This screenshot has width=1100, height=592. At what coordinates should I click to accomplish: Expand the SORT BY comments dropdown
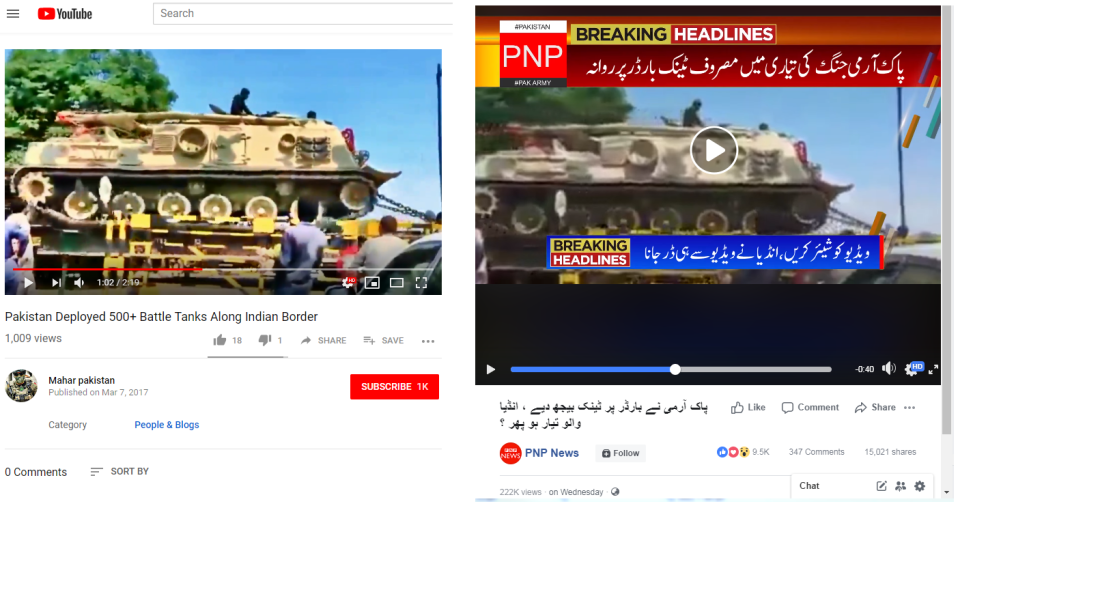[120, 471]
